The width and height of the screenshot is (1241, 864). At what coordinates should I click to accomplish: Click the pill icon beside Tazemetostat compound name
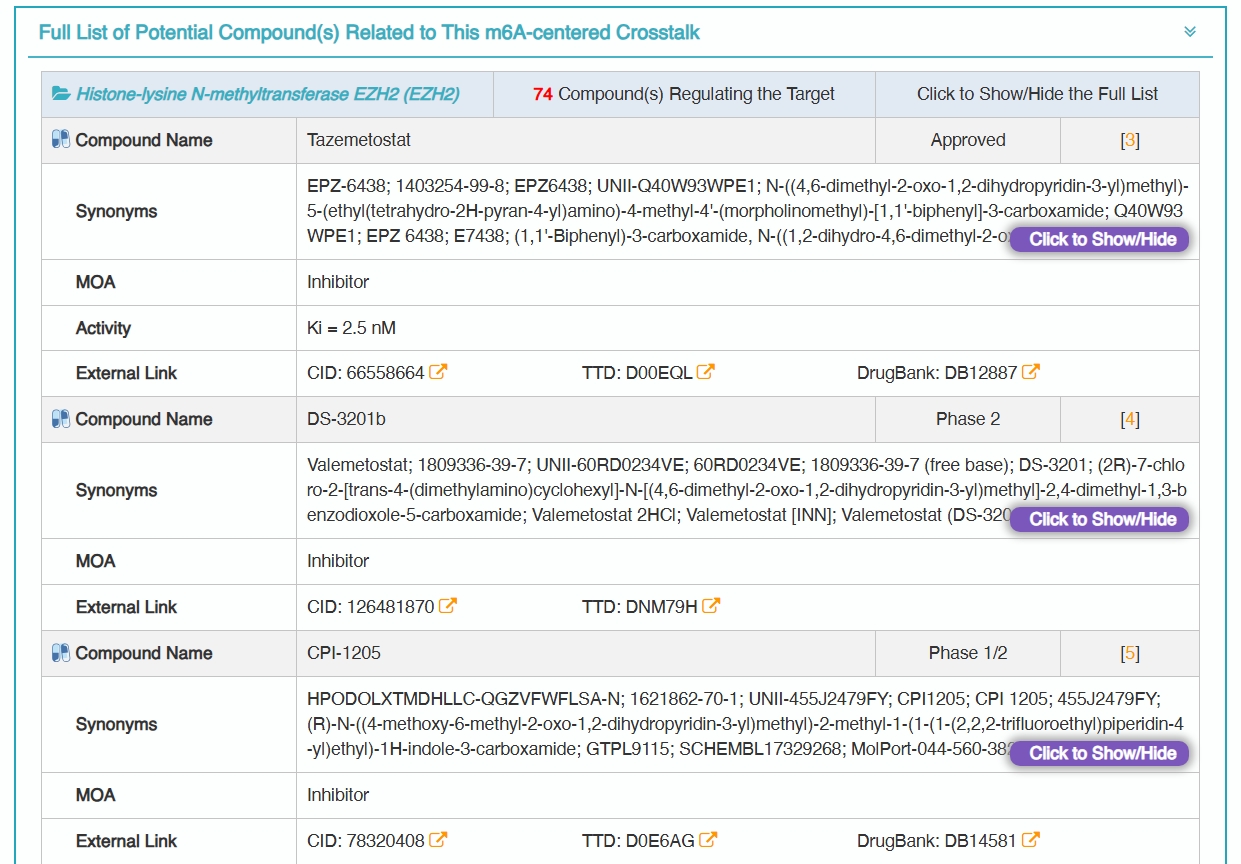pyautogui.click(x=61, y=140)
